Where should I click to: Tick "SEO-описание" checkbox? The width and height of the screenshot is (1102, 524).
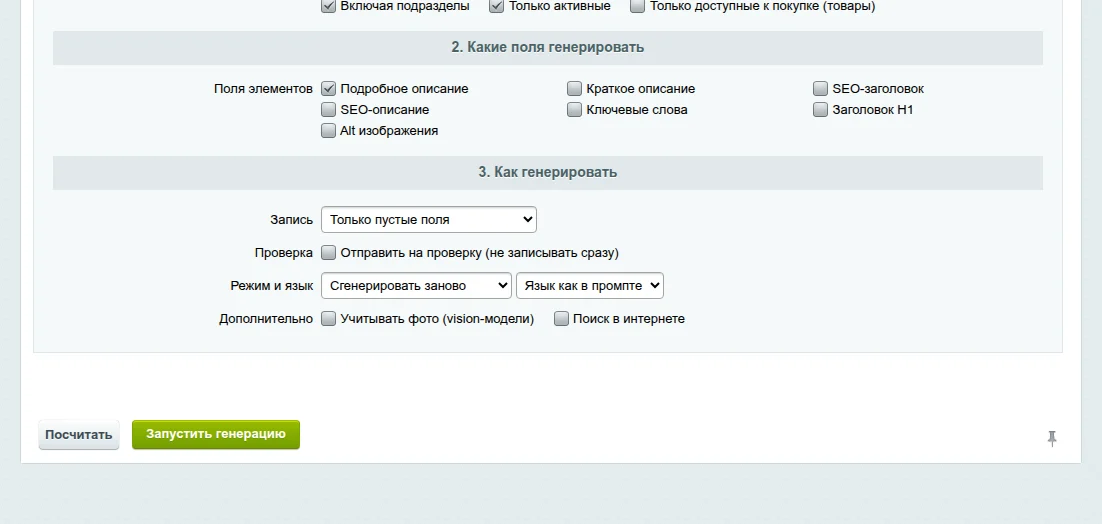pos(328,110)
